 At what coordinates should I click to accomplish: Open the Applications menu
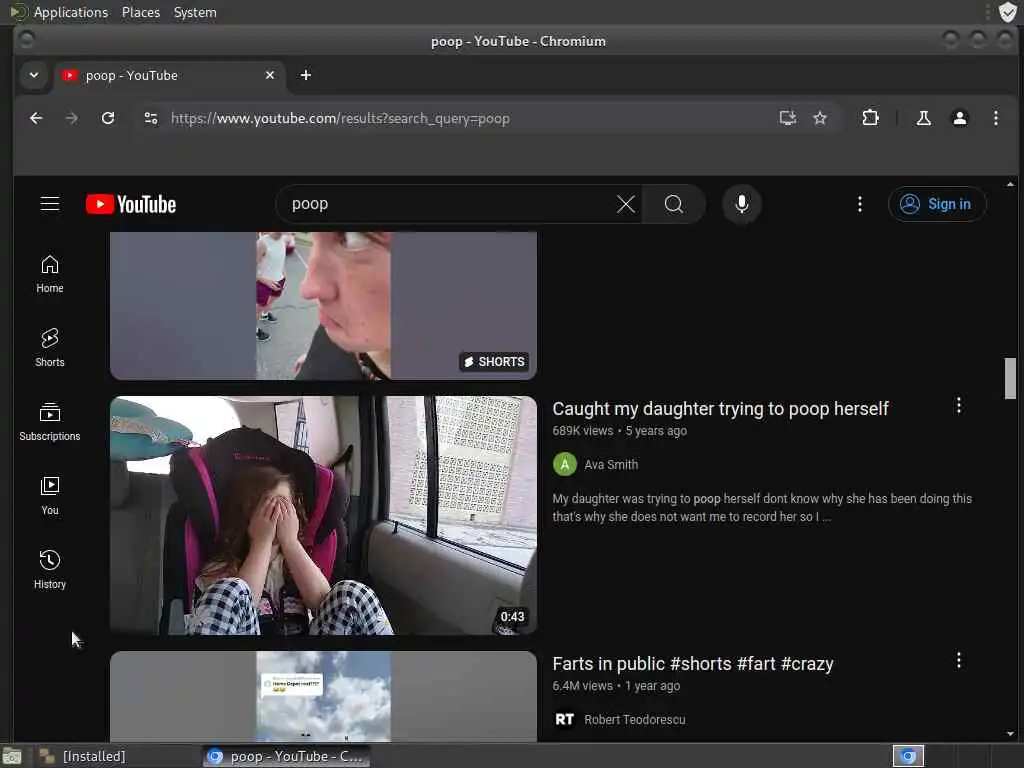coord(71,12)
